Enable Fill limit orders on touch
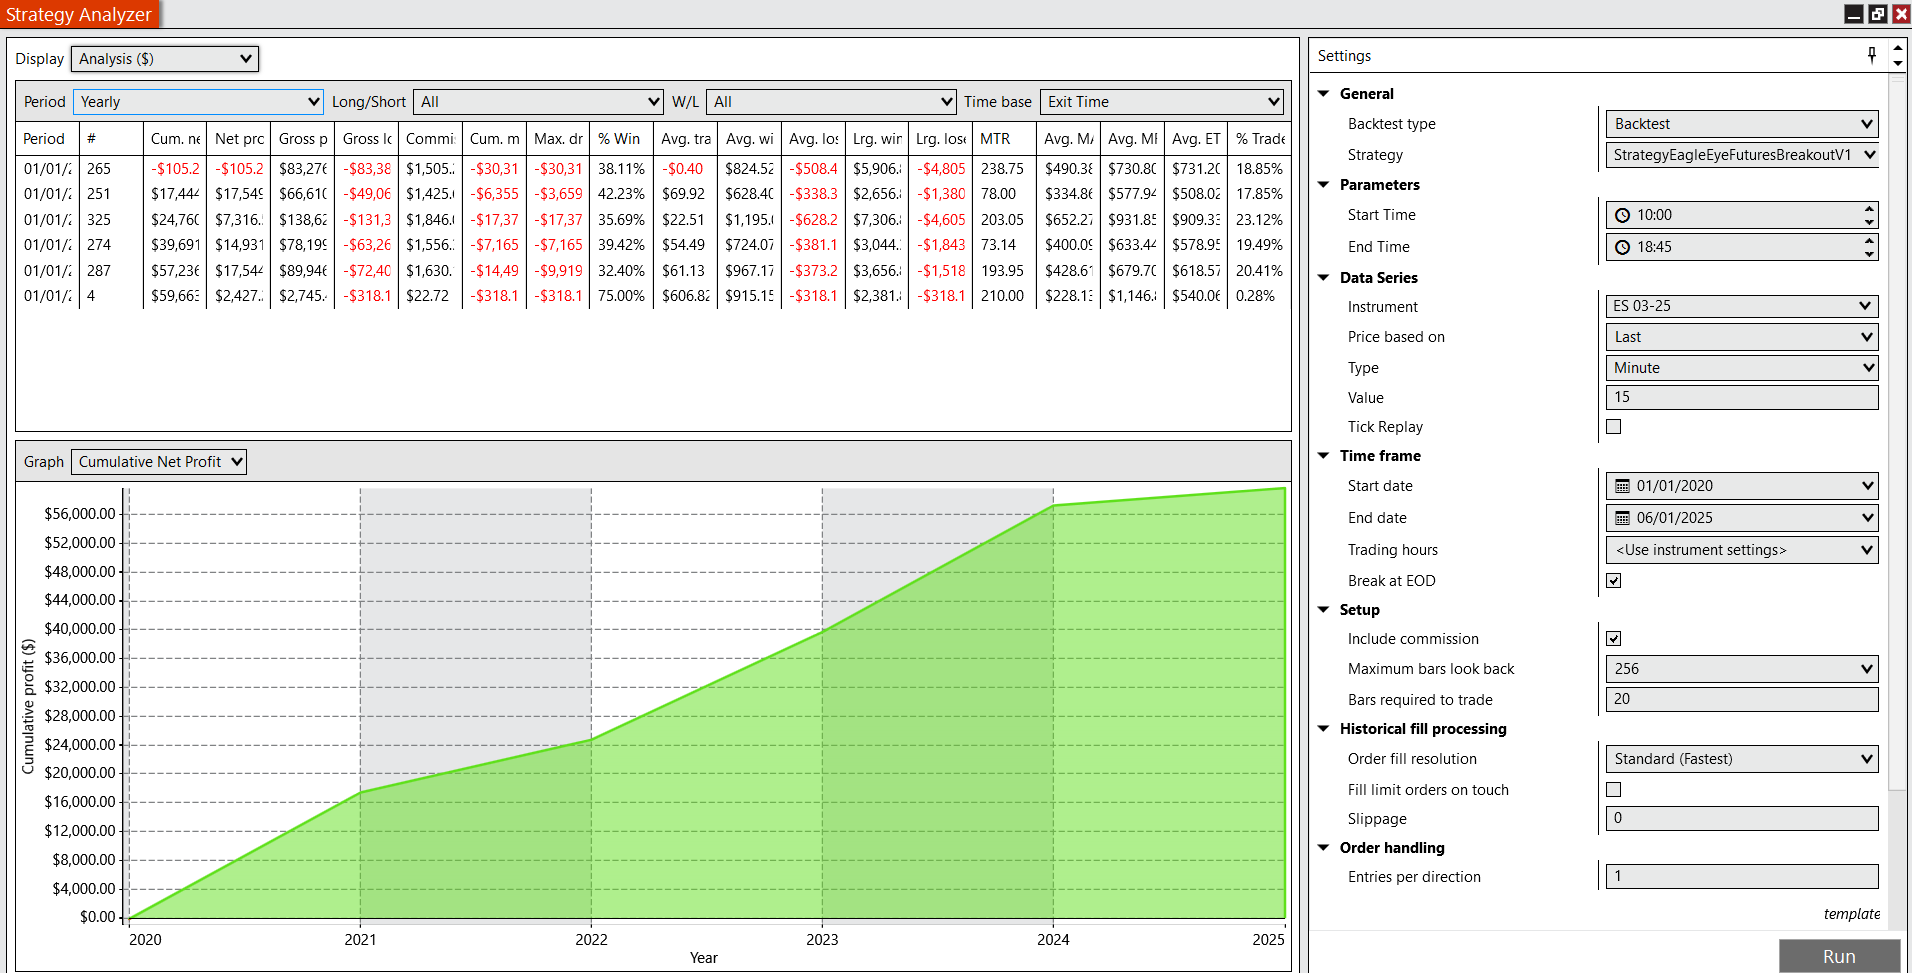This screenshot has height=973, width=1912. click(x=1613, y=790)
